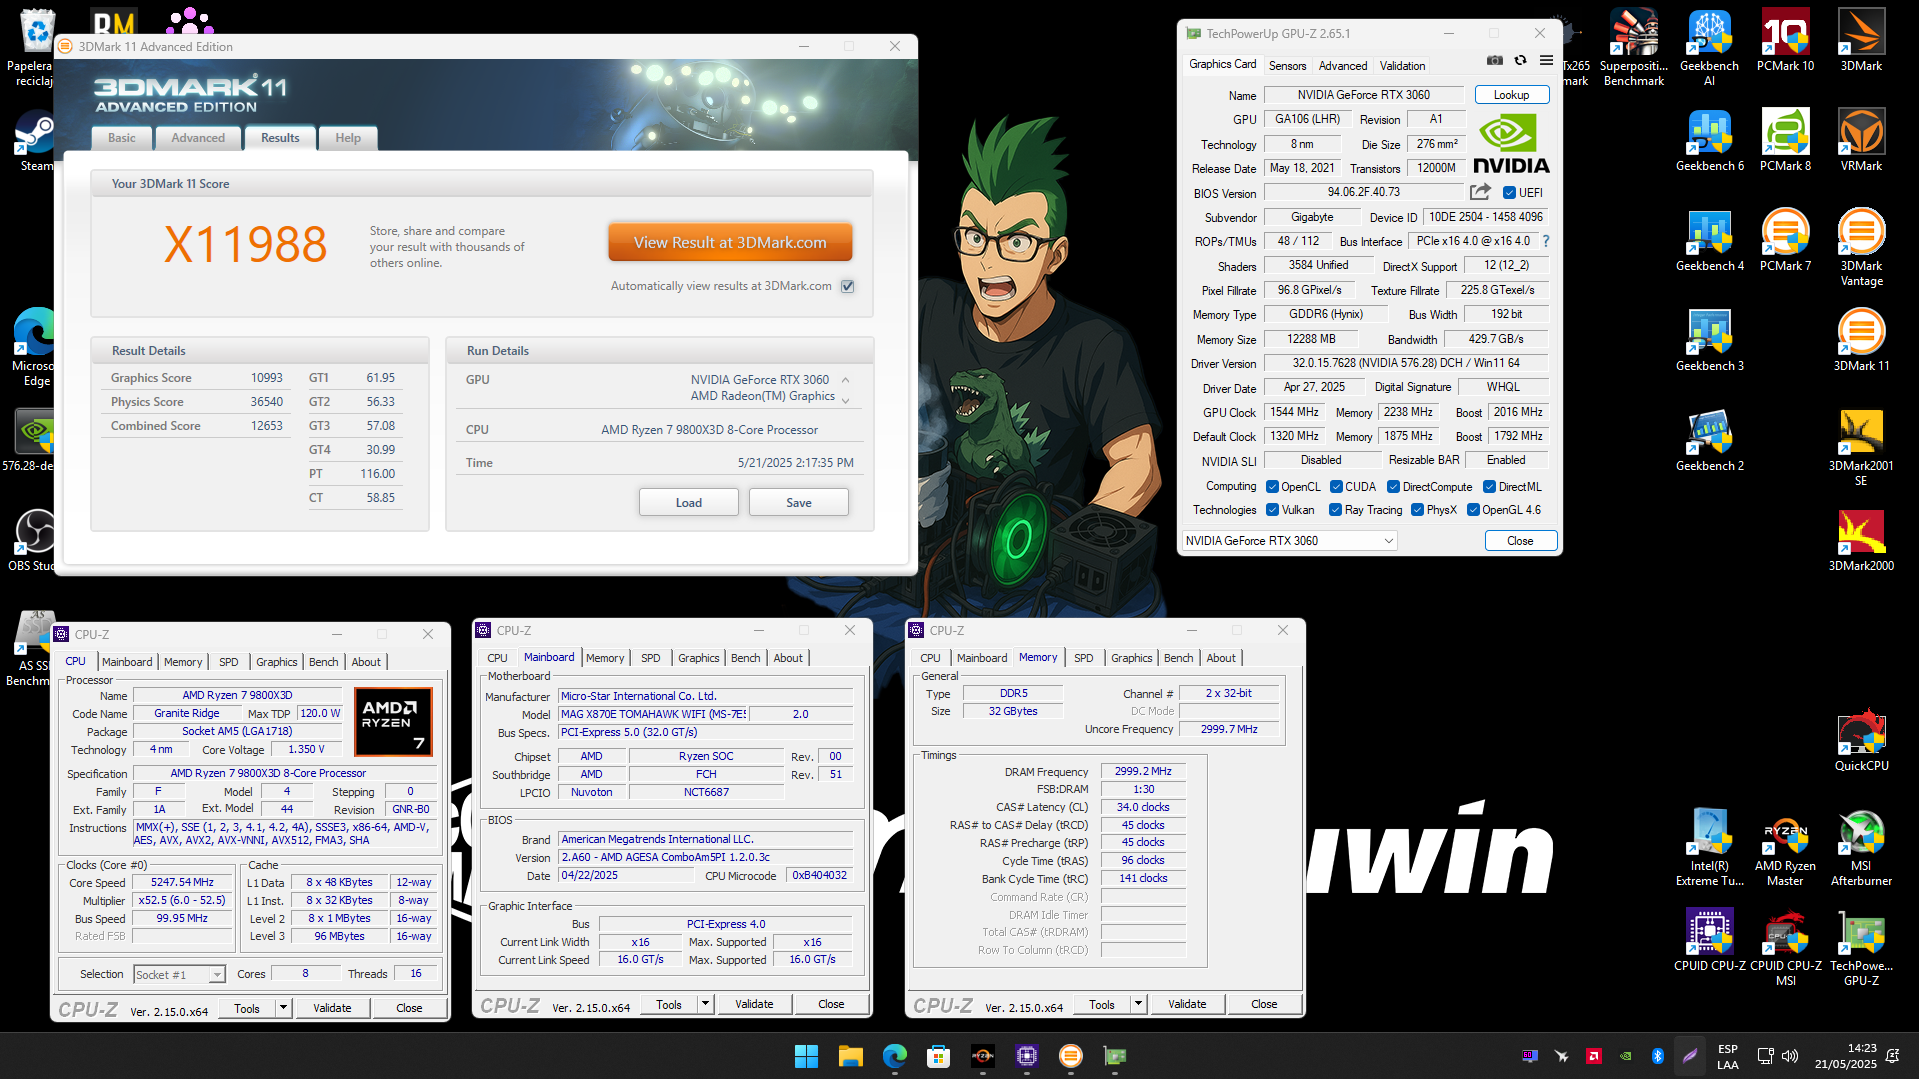
Task: Open Steam desktop shortcut
Action: click(x=35, y=140)
